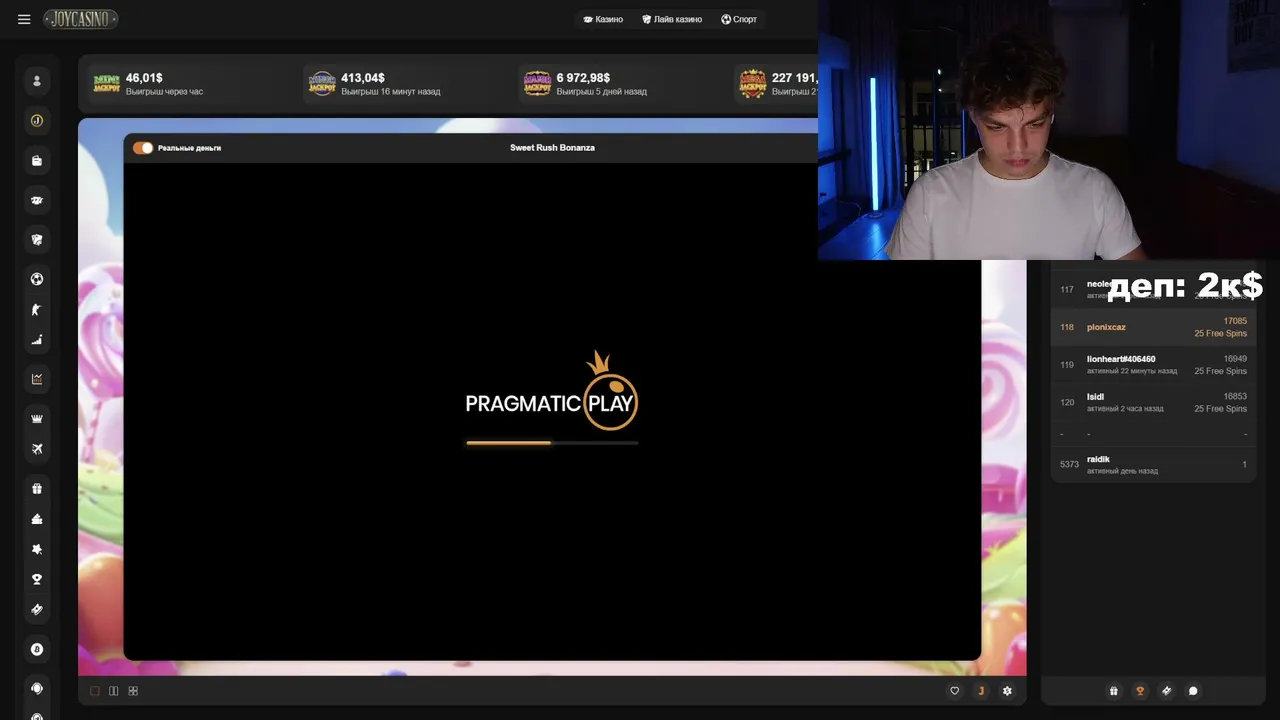1280x720 pixels.
Task: Open the trophy tab in the right panel
Action: pyautogui.click(x=1140, y=691)
